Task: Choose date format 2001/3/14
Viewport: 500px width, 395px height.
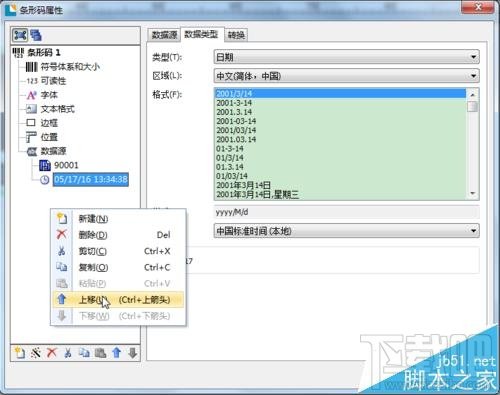Action: tap(340, 94)
